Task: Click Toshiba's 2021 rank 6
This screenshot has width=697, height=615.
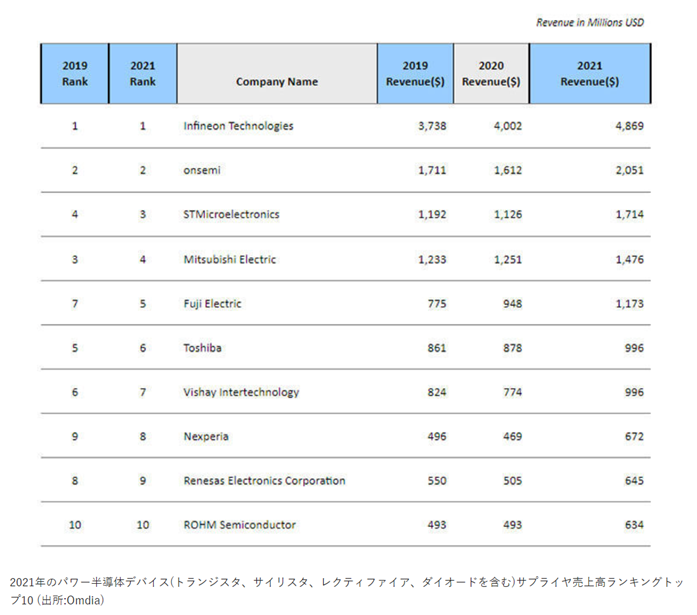Action: (143, 347)
